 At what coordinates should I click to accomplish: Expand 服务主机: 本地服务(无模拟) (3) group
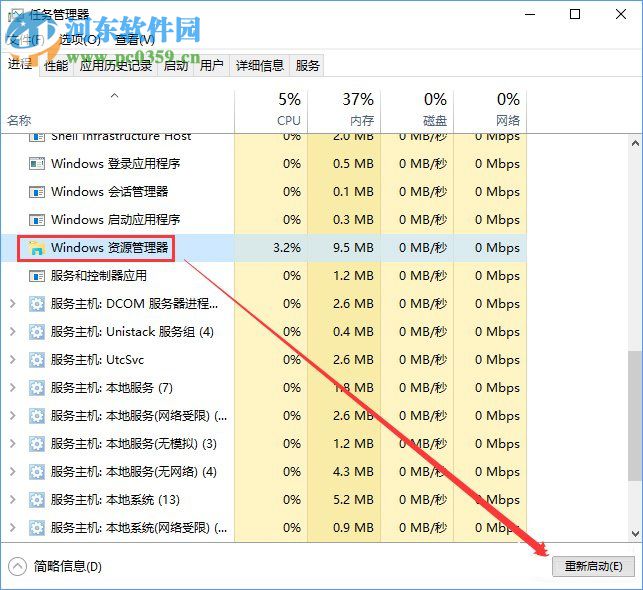(x=13, y=444)
